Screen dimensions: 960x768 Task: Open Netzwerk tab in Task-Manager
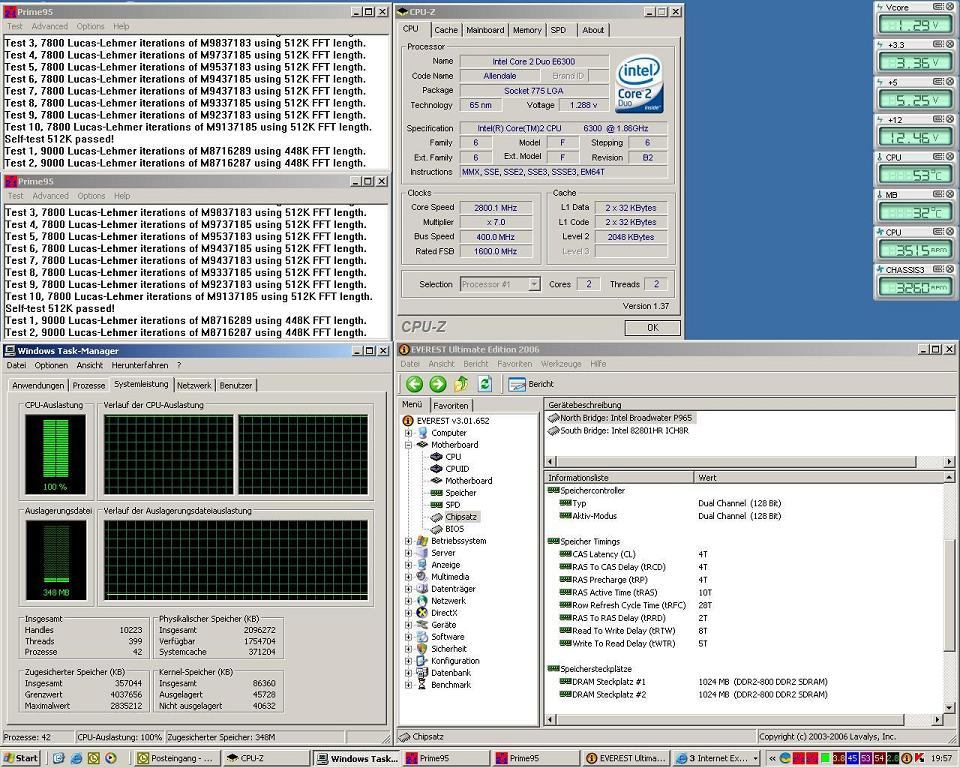point(193,385)
